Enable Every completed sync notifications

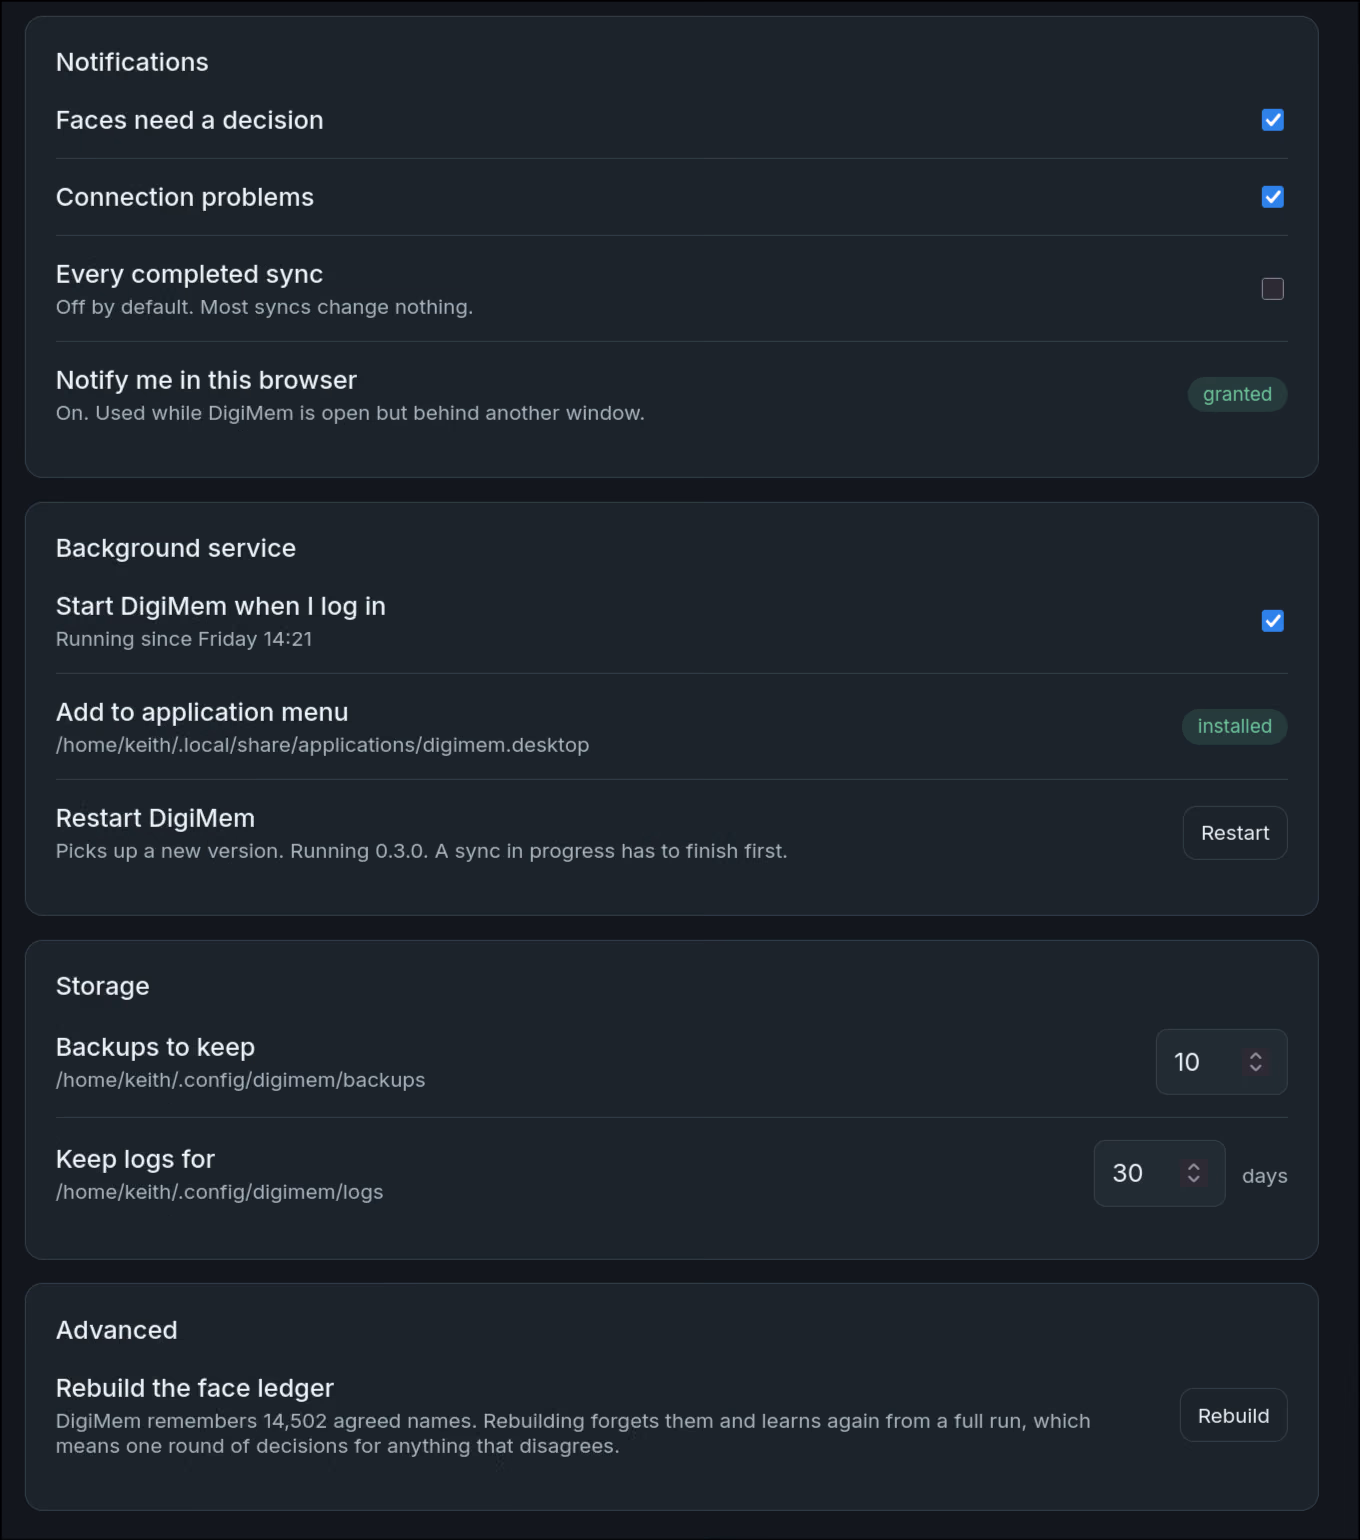pyautogui.click(x=1272, y=289)
